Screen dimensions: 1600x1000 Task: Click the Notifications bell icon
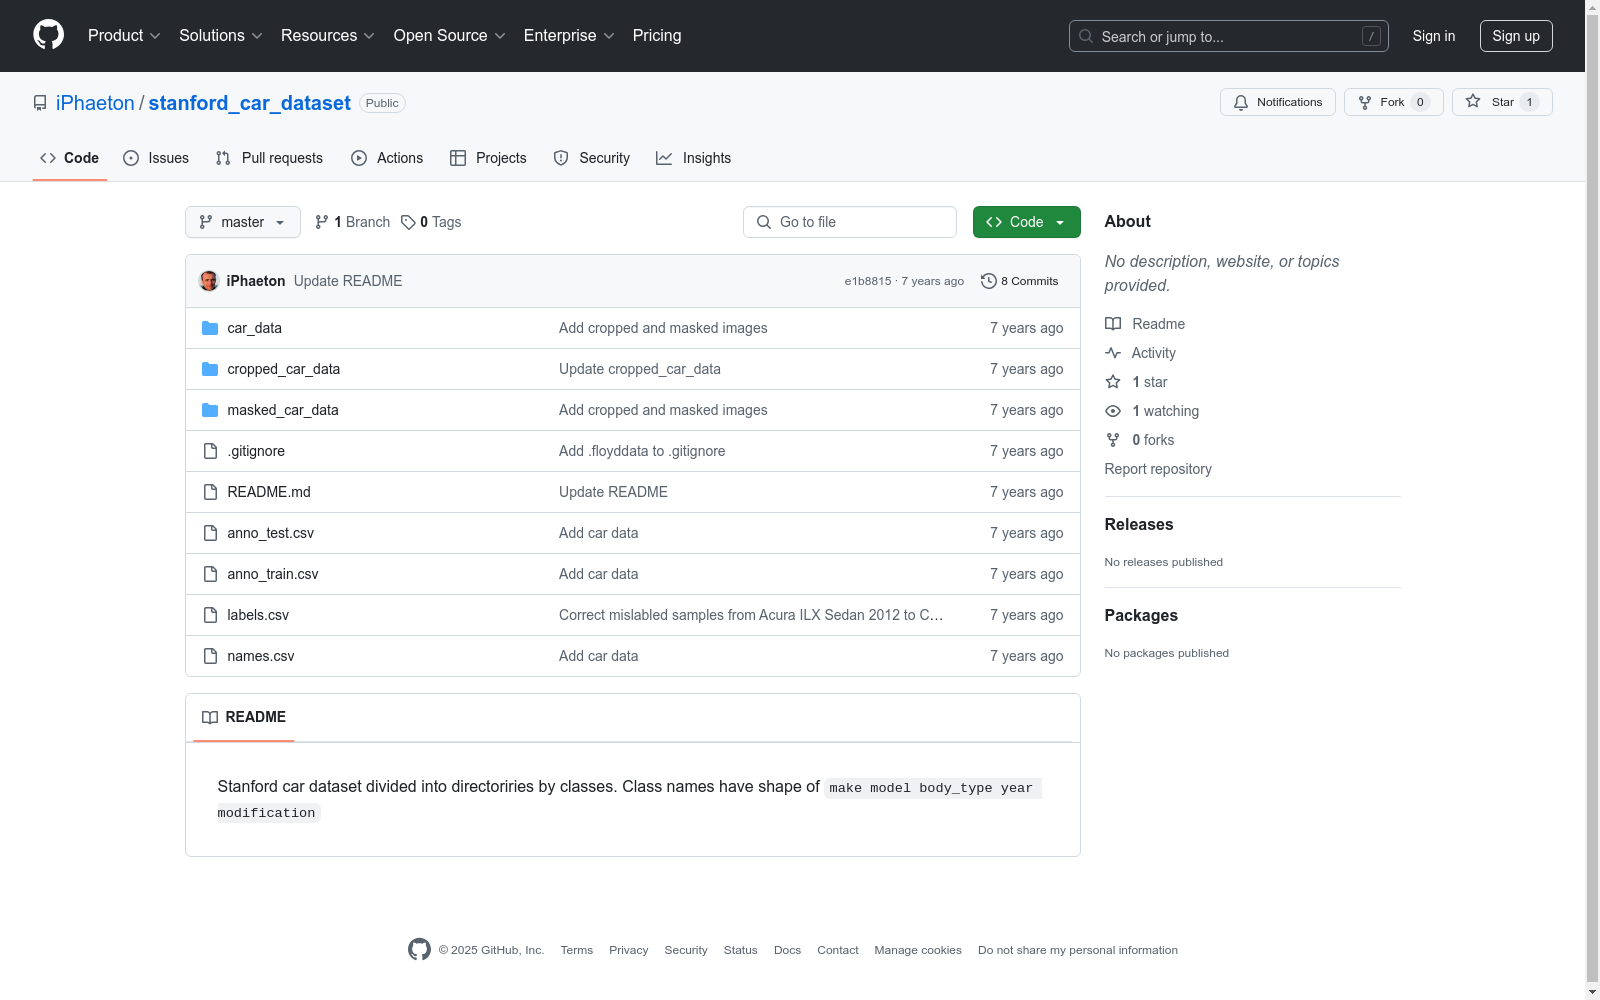[x=1241, y=102]
